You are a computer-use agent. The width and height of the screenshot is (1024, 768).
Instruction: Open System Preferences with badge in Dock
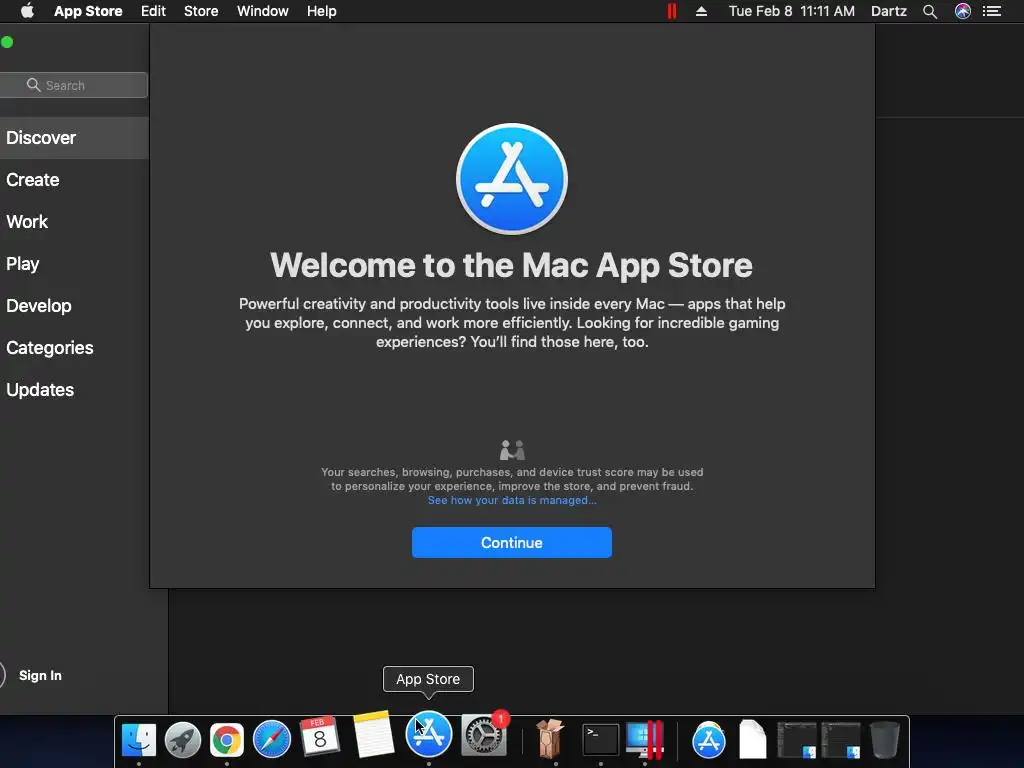click(484, 735)
